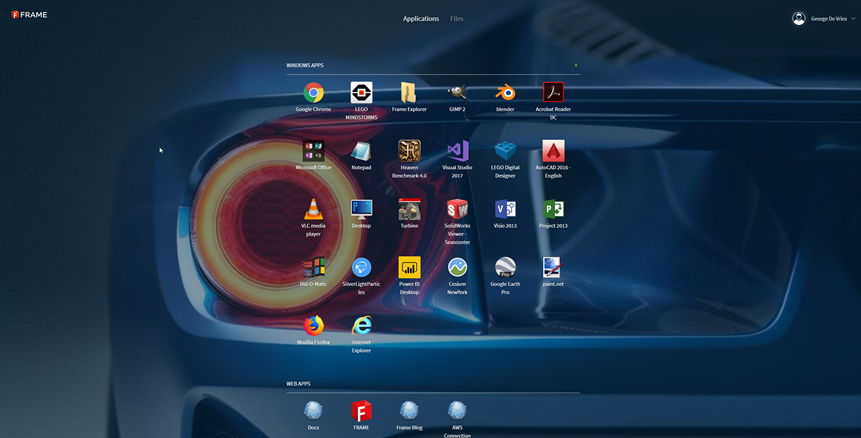Viewport: 861px width, 438px height.
Task: Open Cesium NewYork
Action: click(457, 268)
